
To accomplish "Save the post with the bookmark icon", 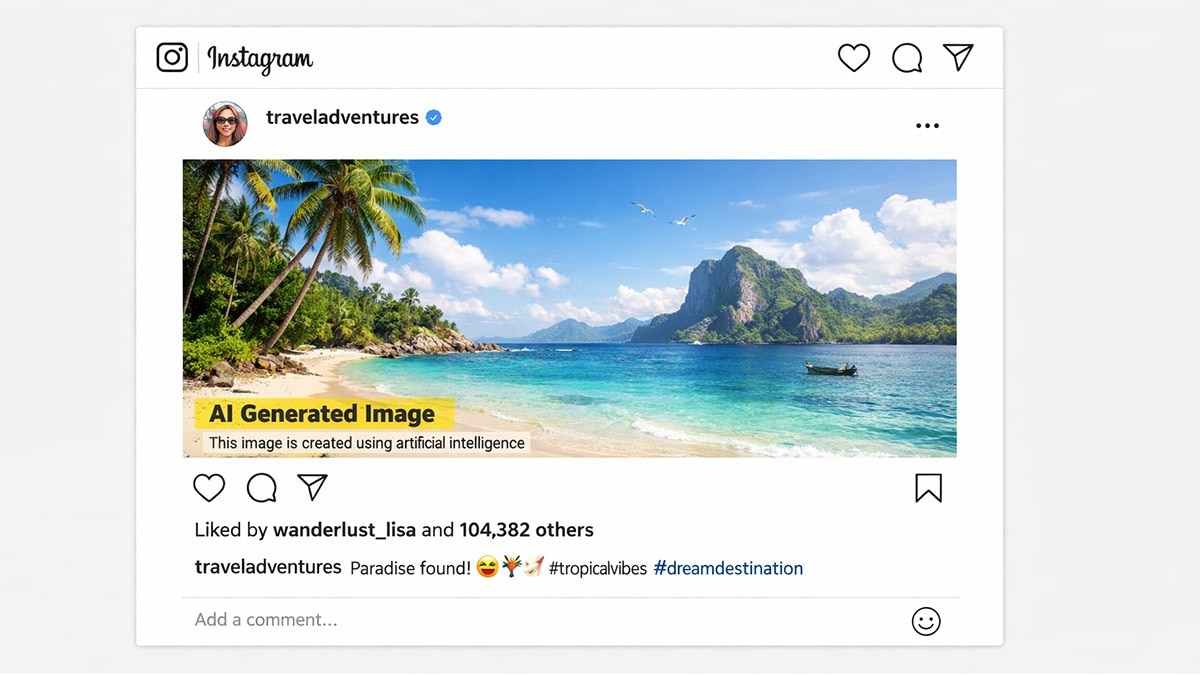I will pyautogui.click(x=928, y=488).
